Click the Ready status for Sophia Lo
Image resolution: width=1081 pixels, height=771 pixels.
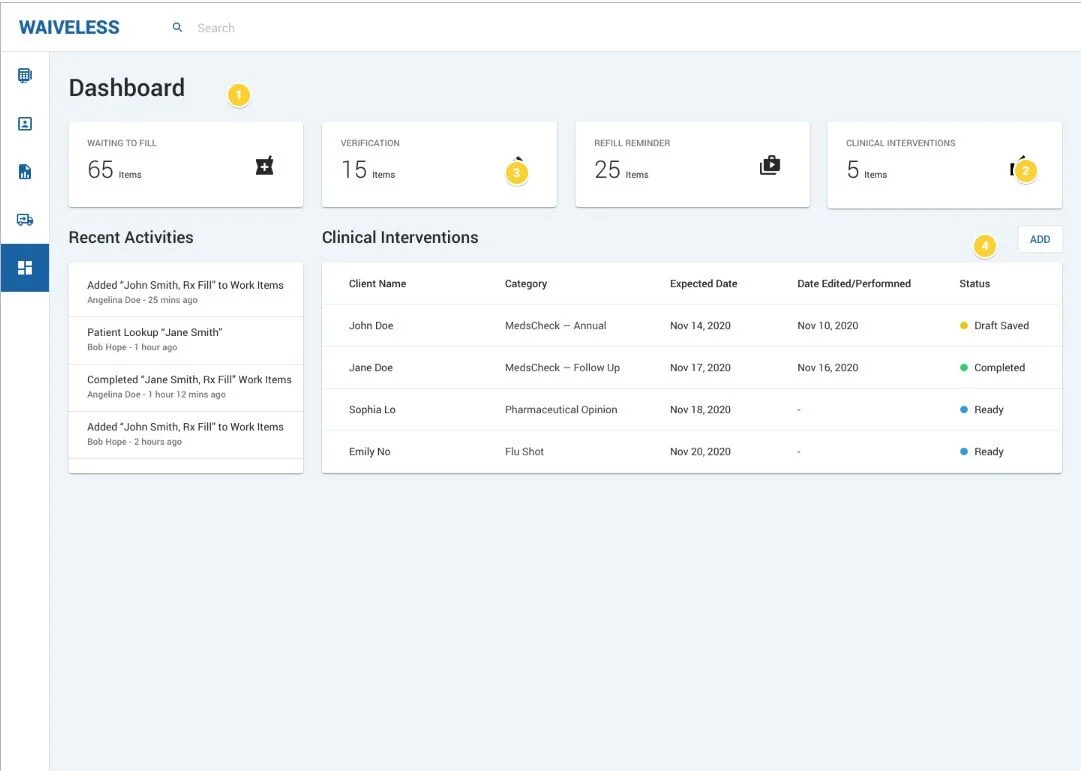point(982,410)
